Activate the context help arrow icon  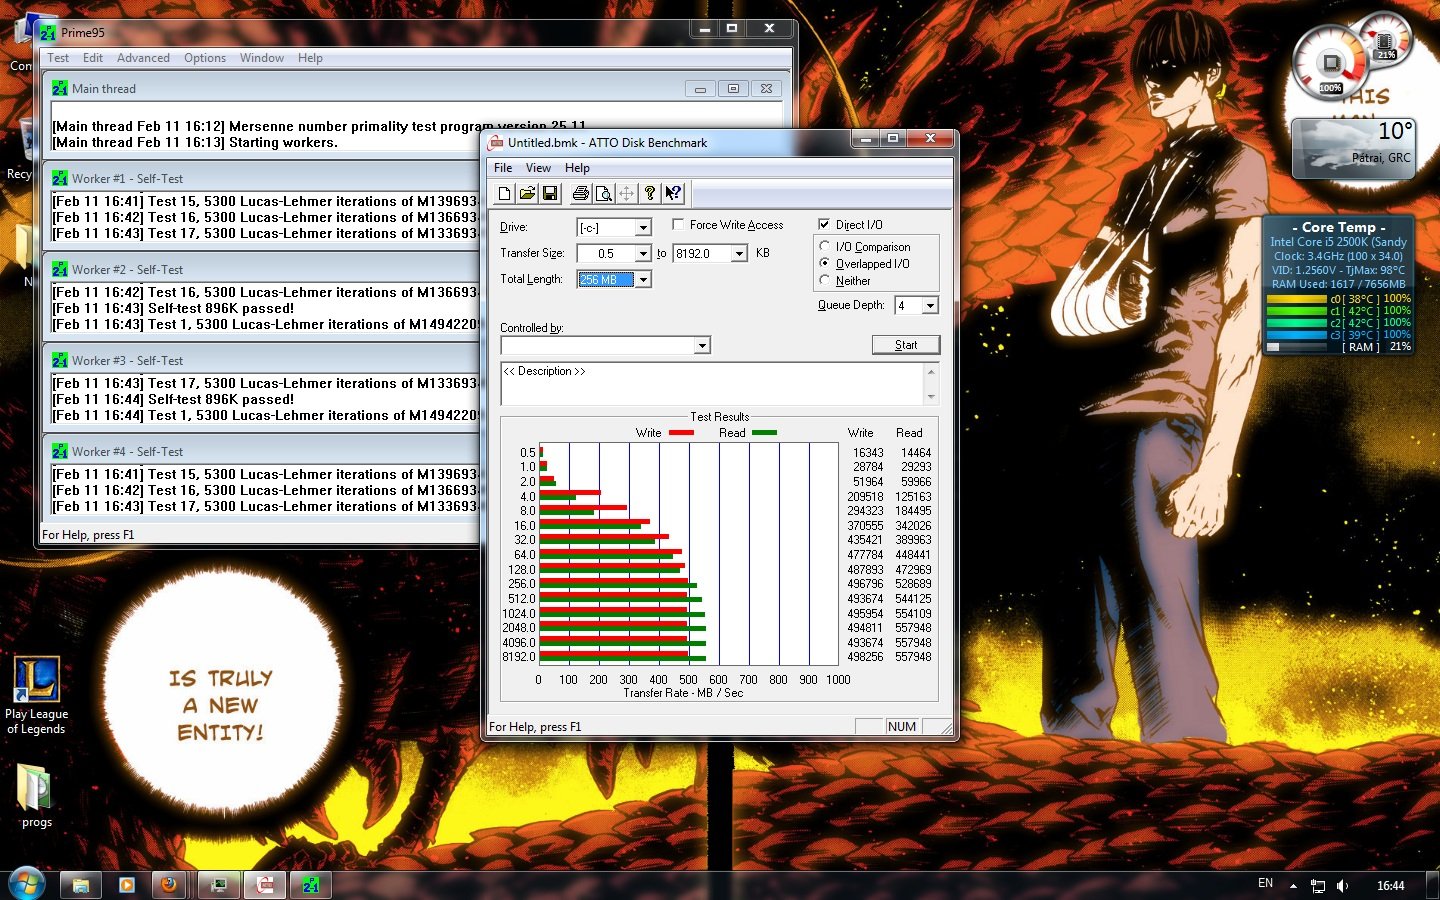point(673,193)
